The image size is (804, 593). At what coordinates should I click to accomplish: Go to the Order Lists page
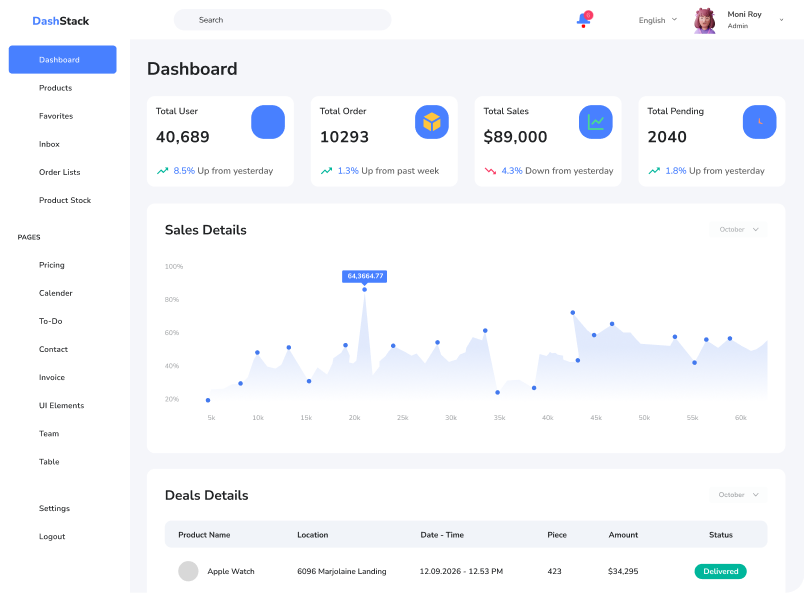click(59, 172)
